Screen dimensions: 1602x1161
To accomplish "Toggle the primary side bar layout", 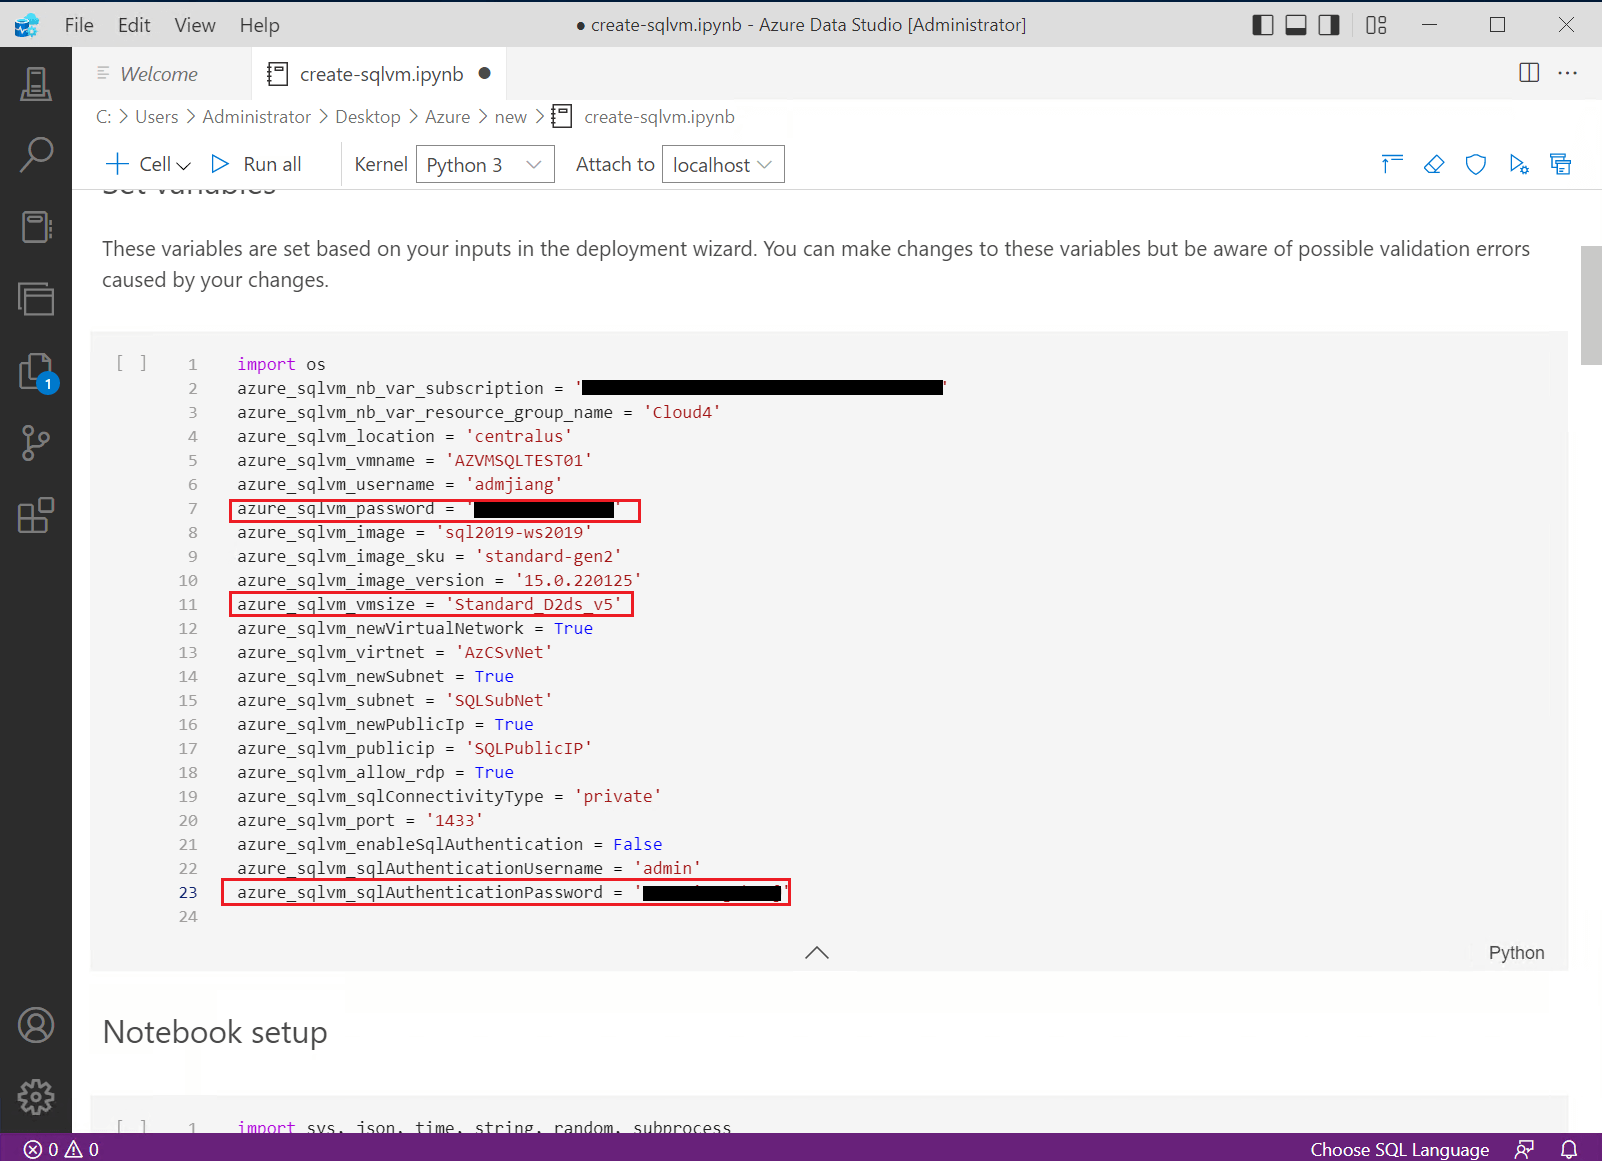I will click(1263, 25).
